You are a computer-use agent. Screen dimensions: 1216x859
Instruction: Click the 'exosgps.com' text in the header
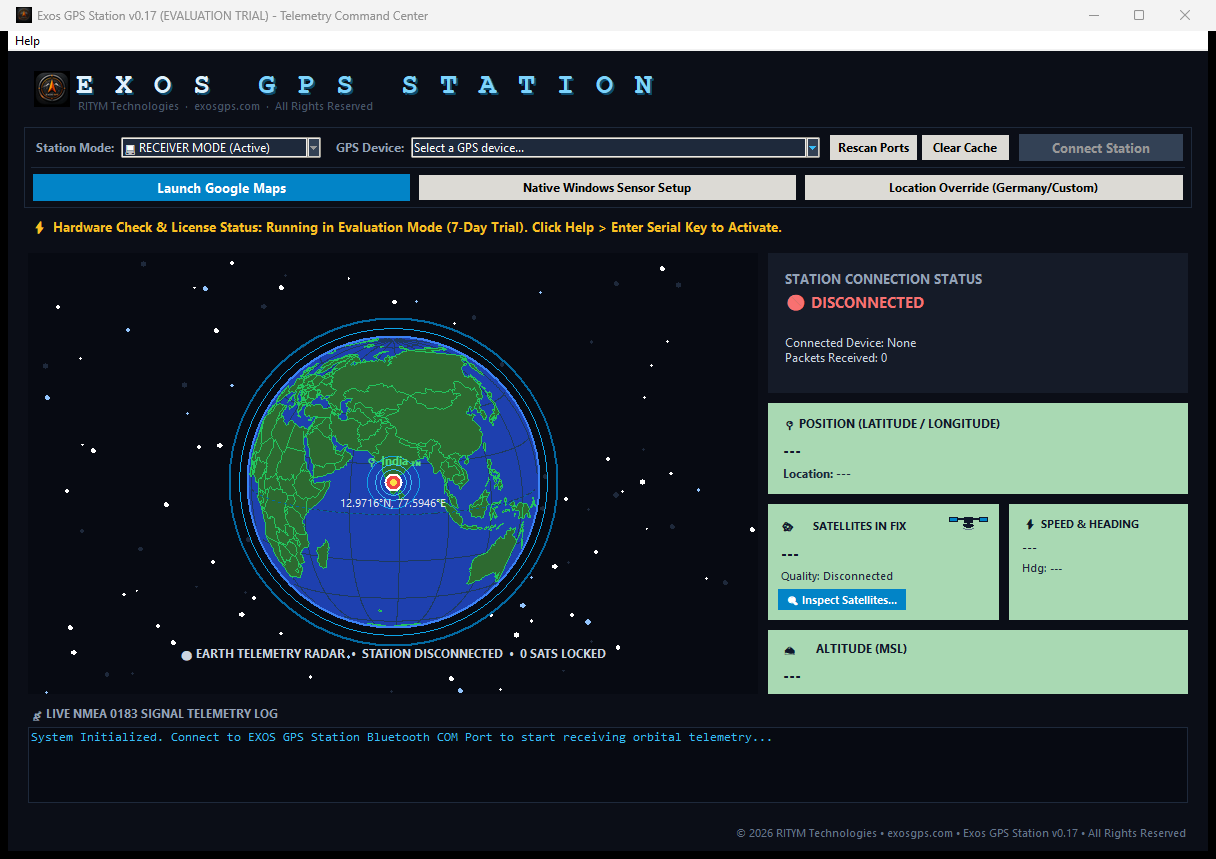pyautogui.click(x=227, y=106)
